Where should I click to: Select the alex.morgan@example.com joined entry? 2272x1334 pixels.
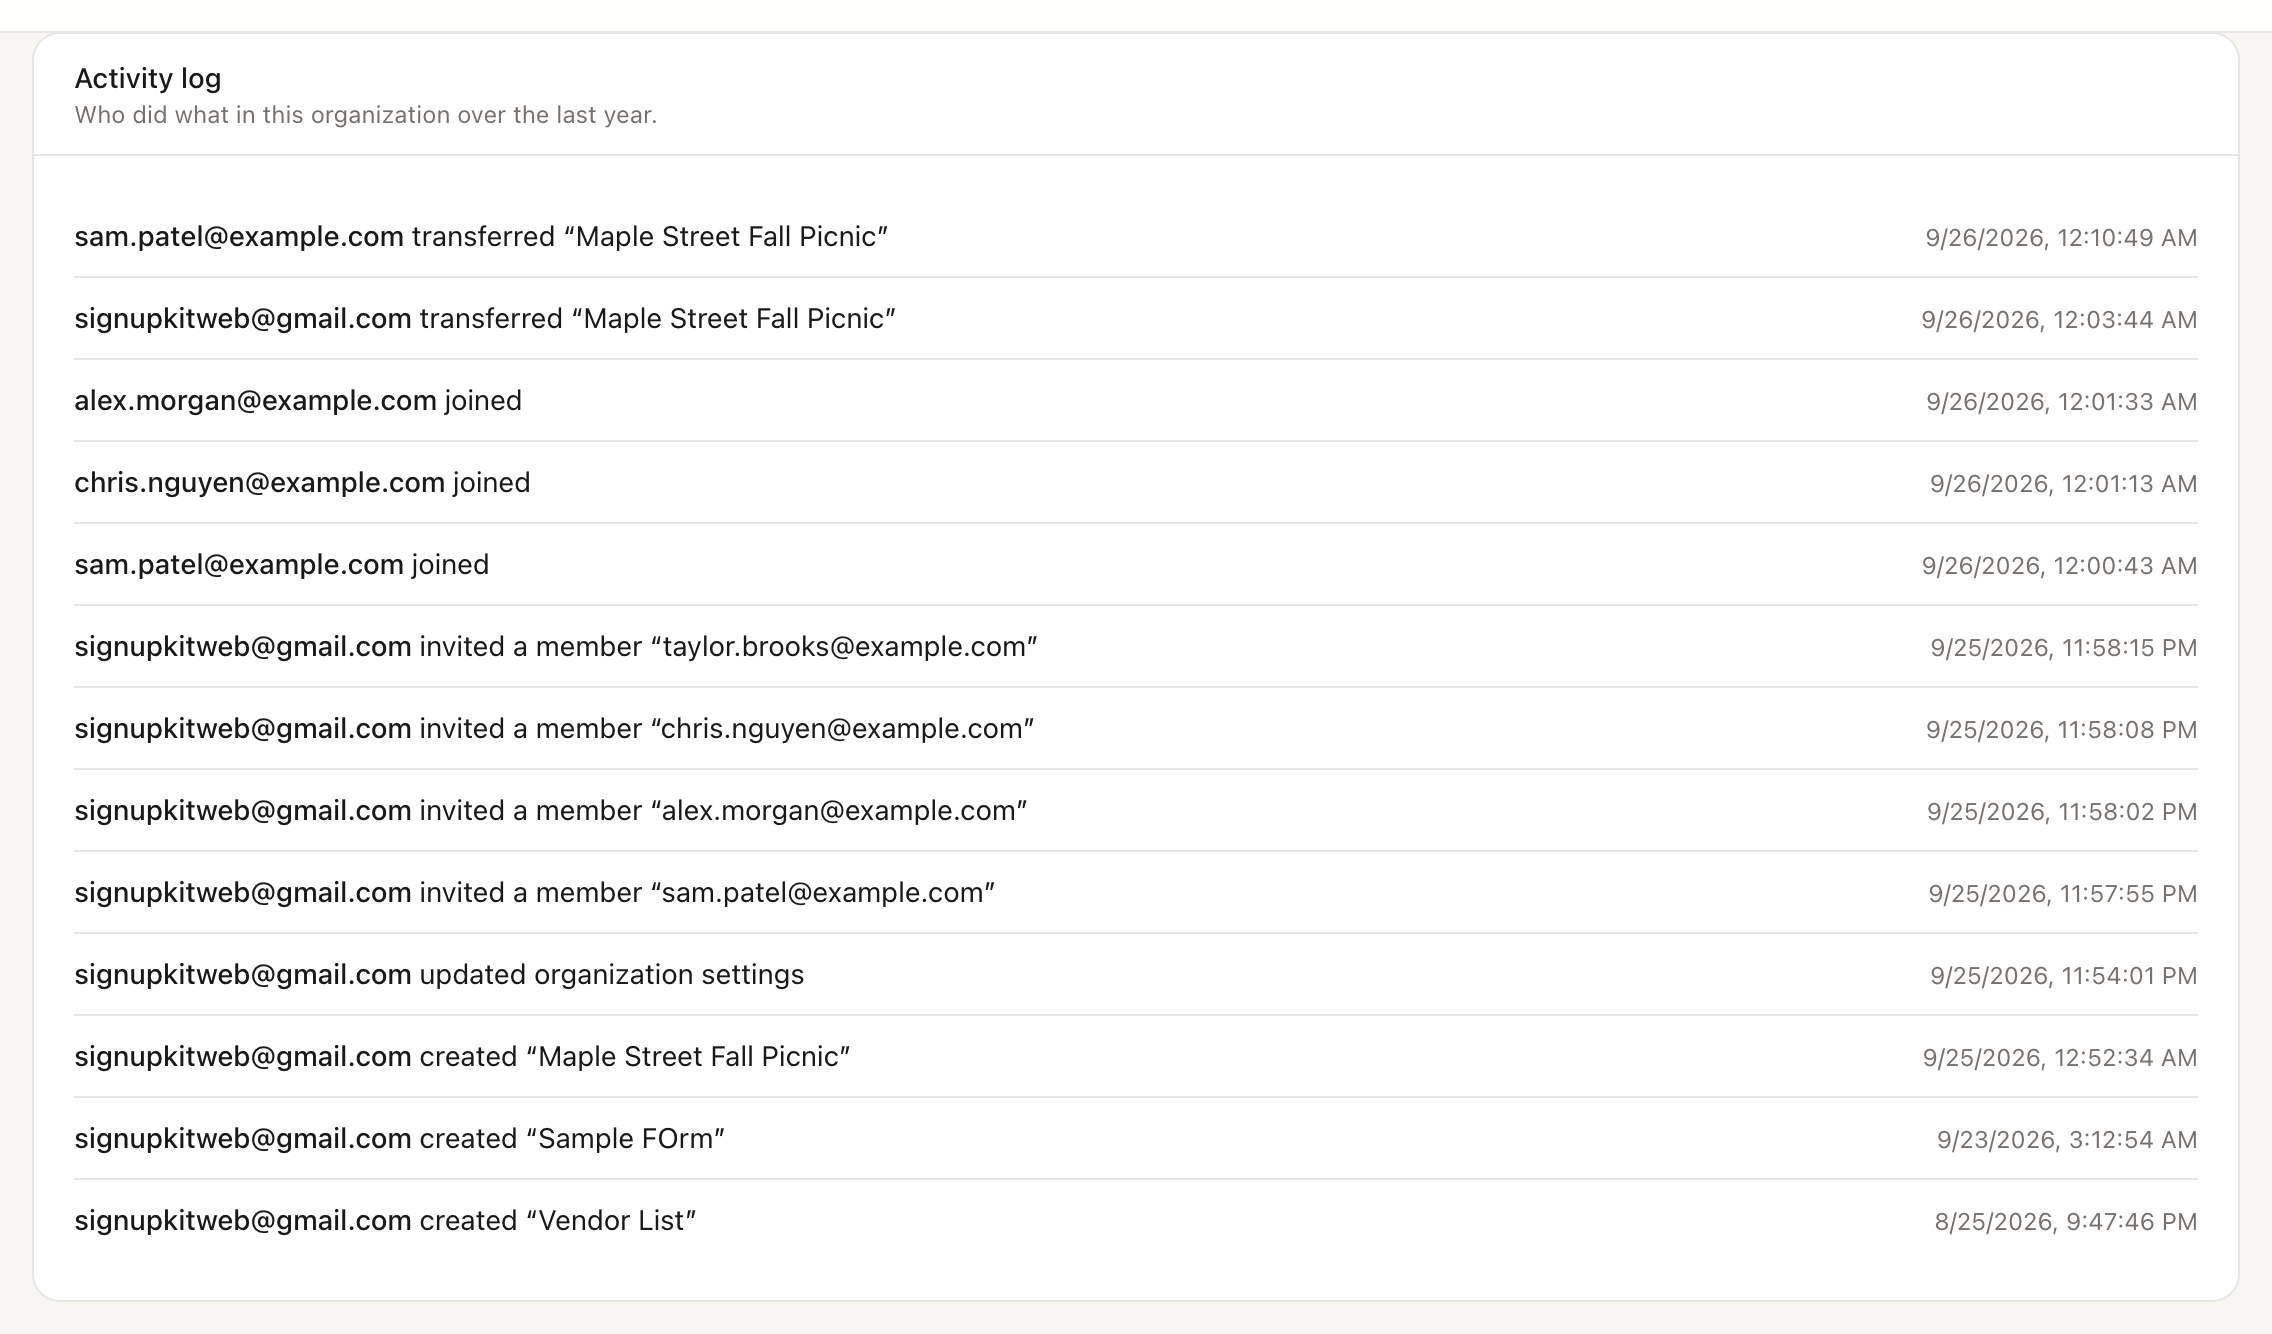(1136, 401)
